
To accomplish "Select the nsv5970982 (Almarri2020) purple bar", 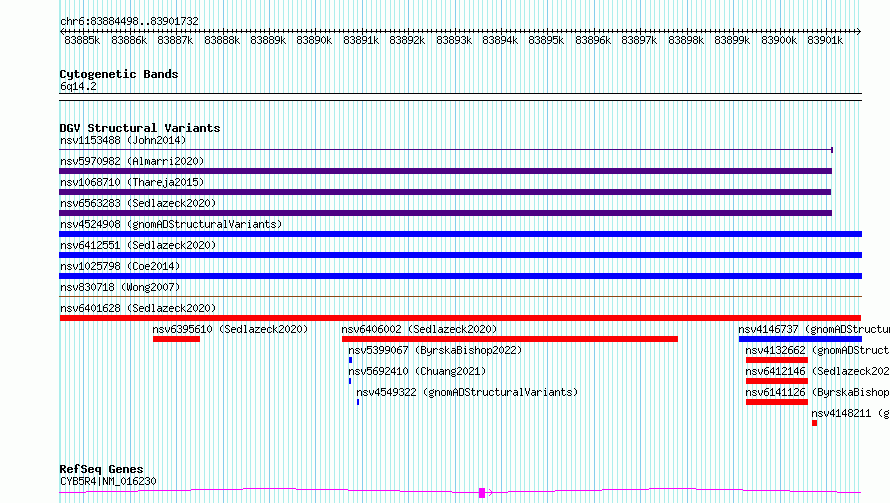I will point(446,171).
